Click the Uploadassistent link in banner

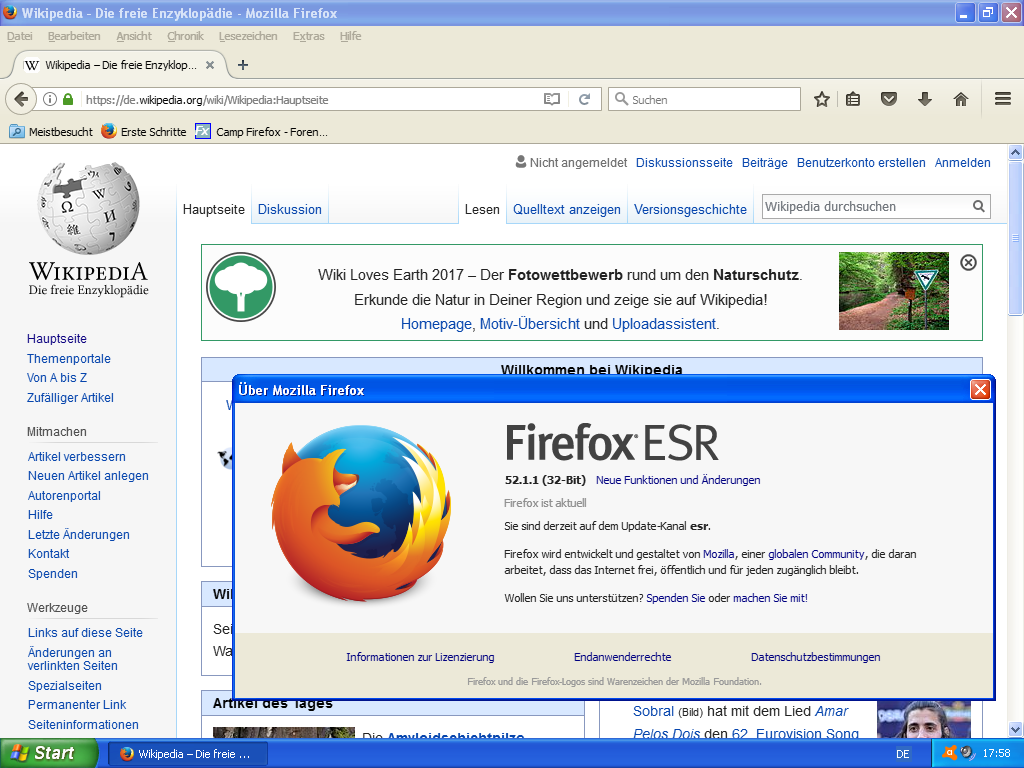click(664, 324)
